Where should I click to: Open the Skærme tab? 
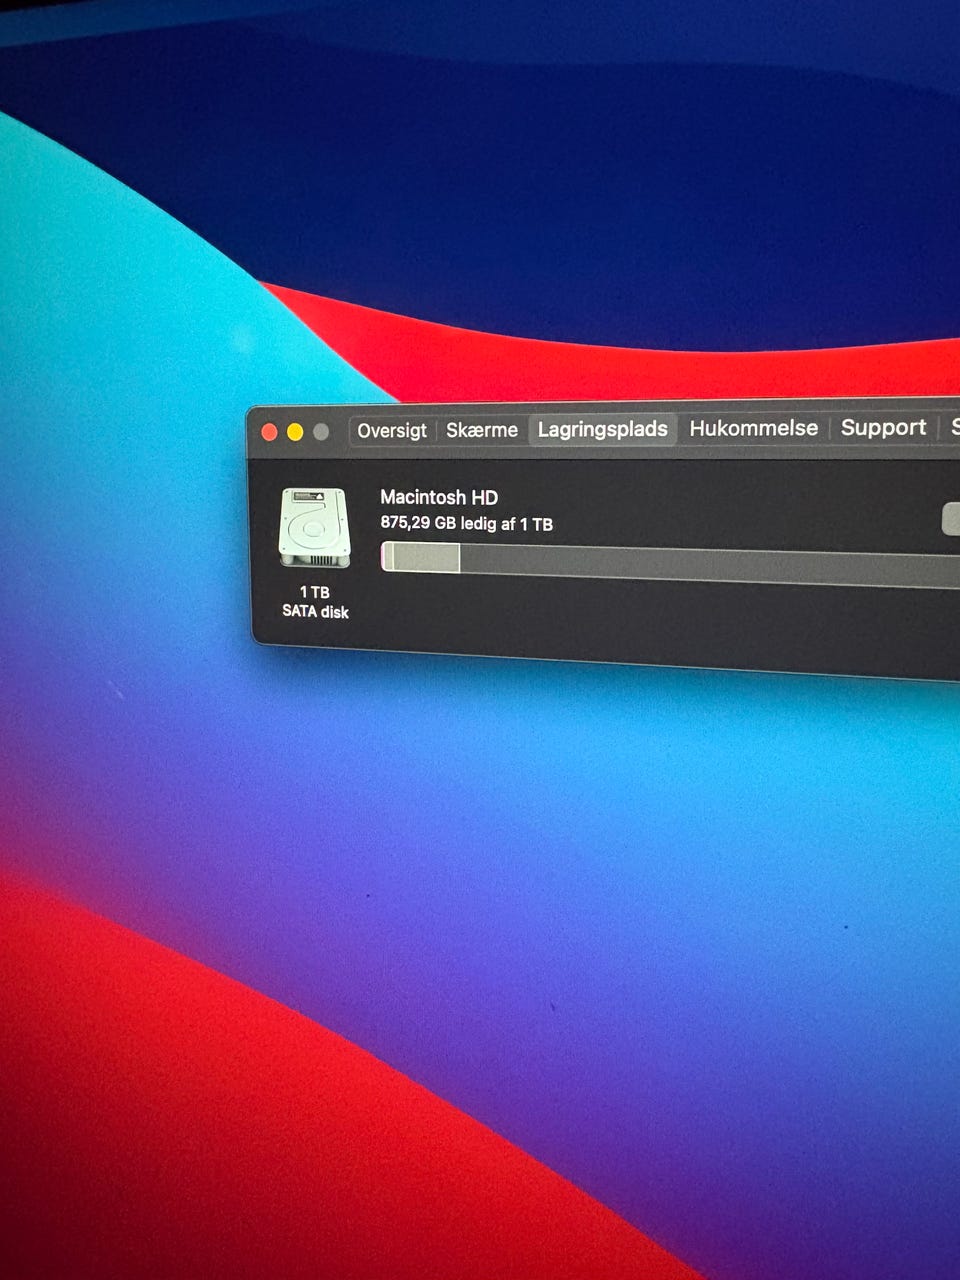(482, 430)
